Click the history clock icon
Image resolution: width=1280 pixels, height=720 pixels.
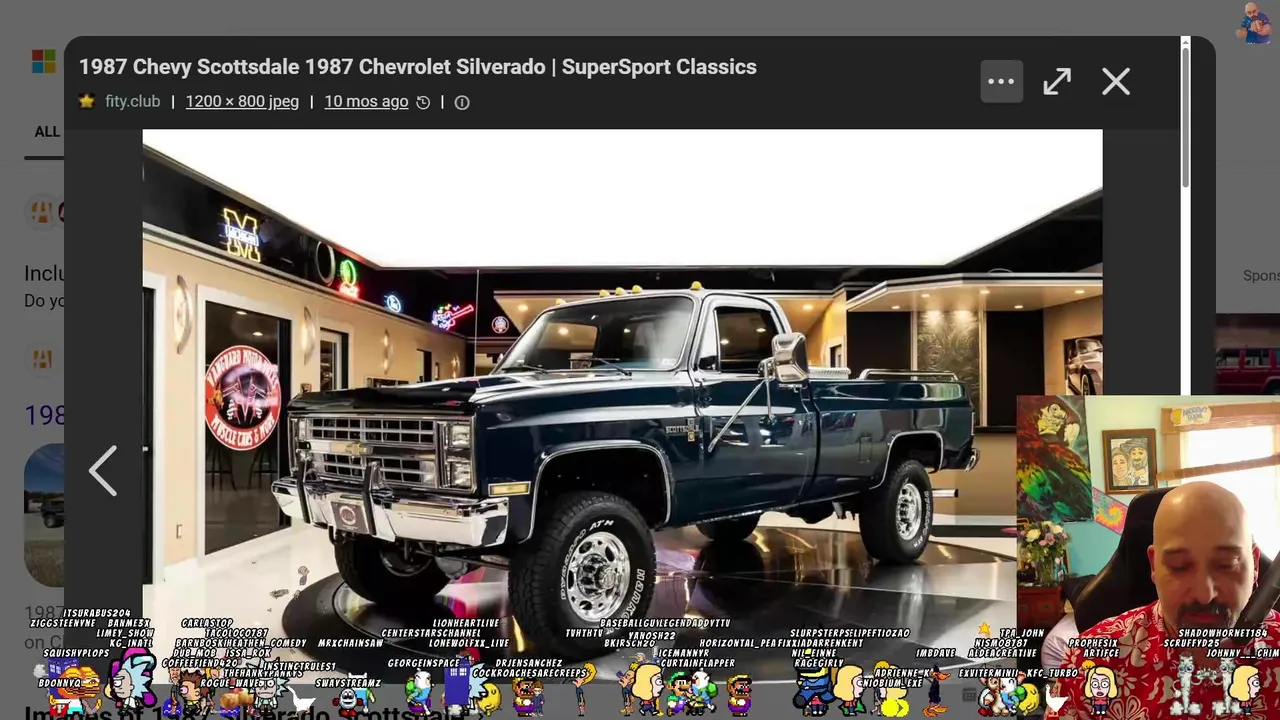click(423, 102)
